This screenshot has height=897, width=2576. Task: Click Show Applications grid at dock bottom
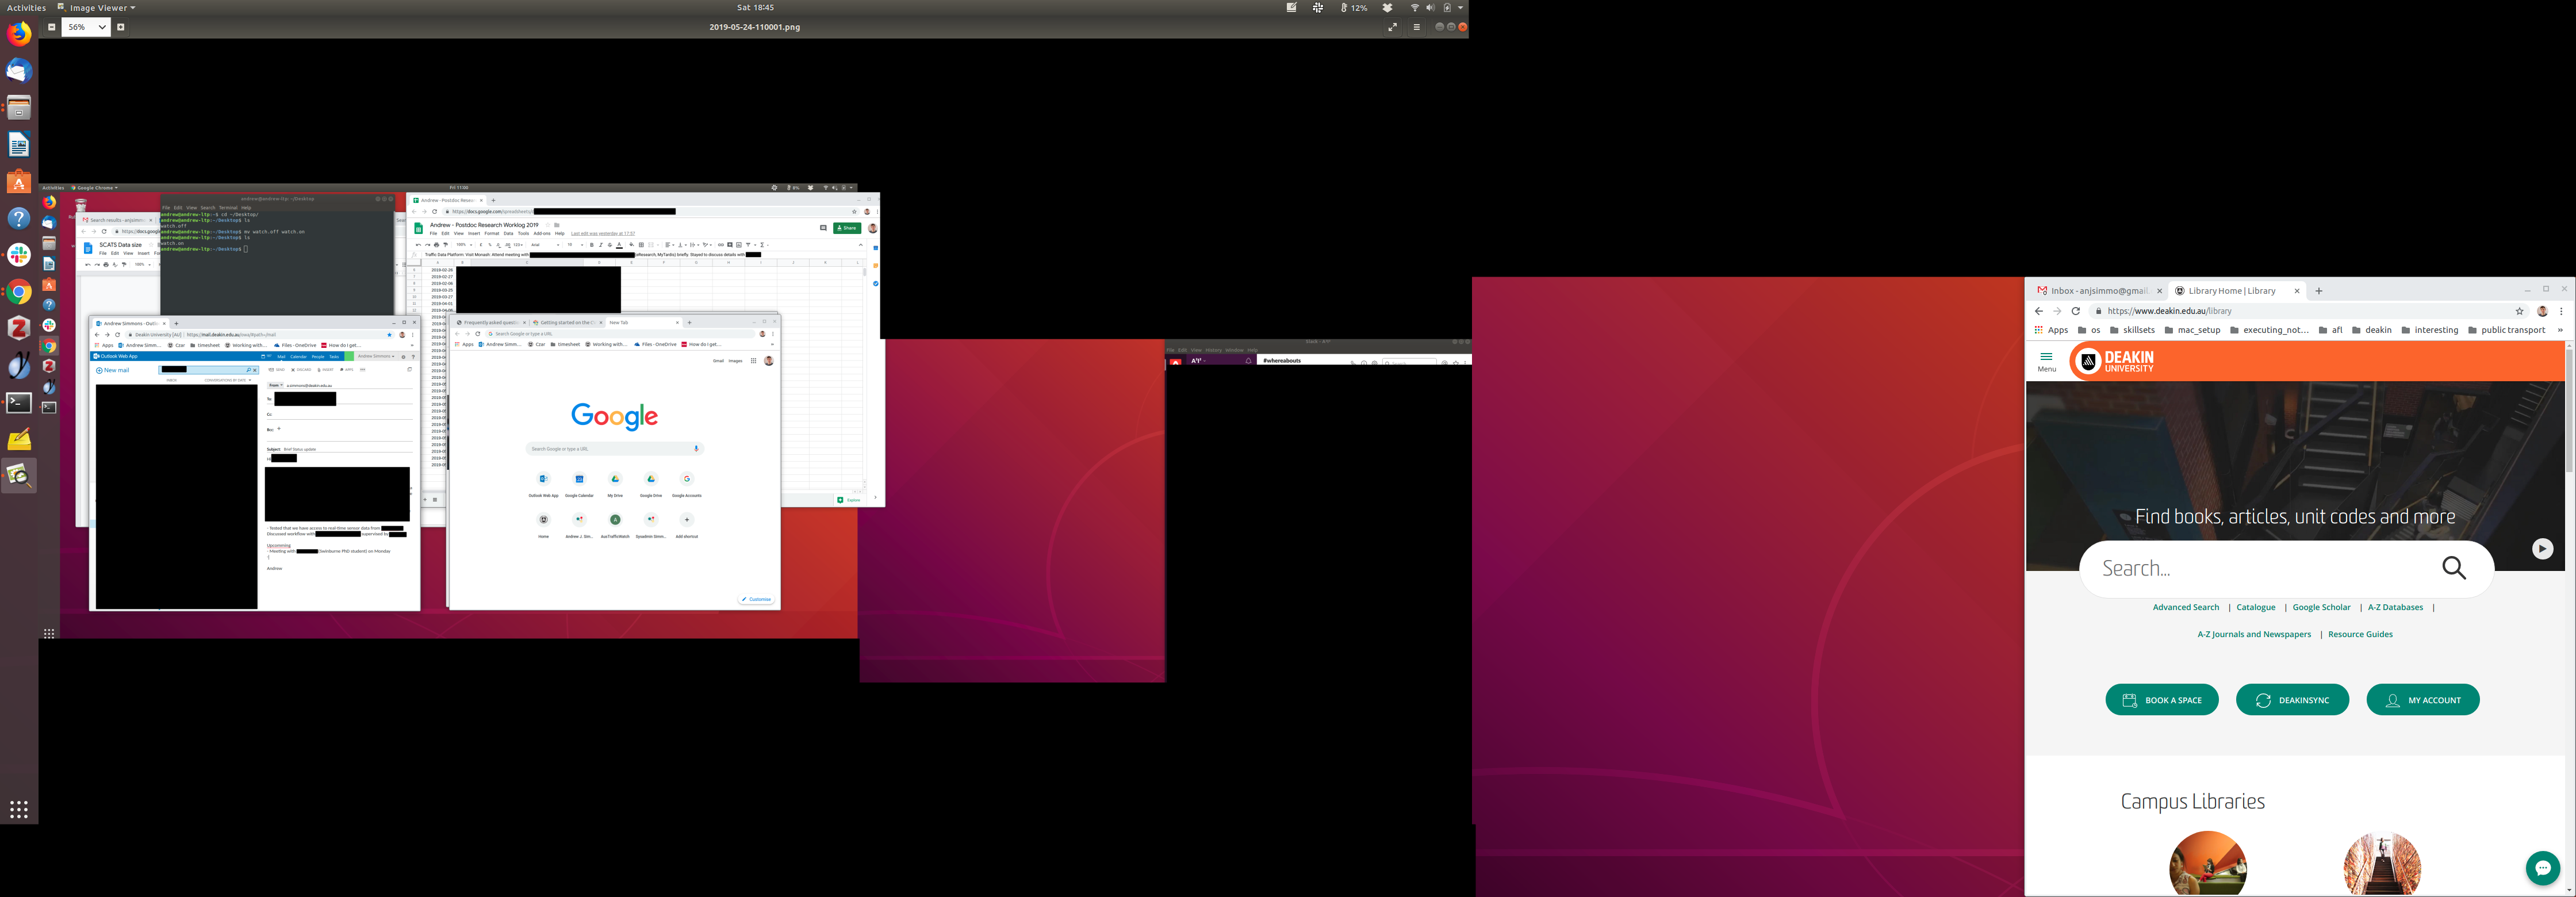(19, 809)
